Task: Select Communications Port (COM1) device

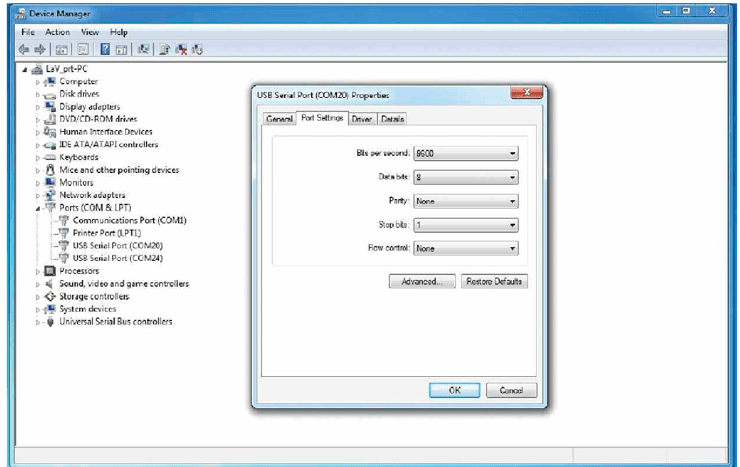Action: coord(129,220)
